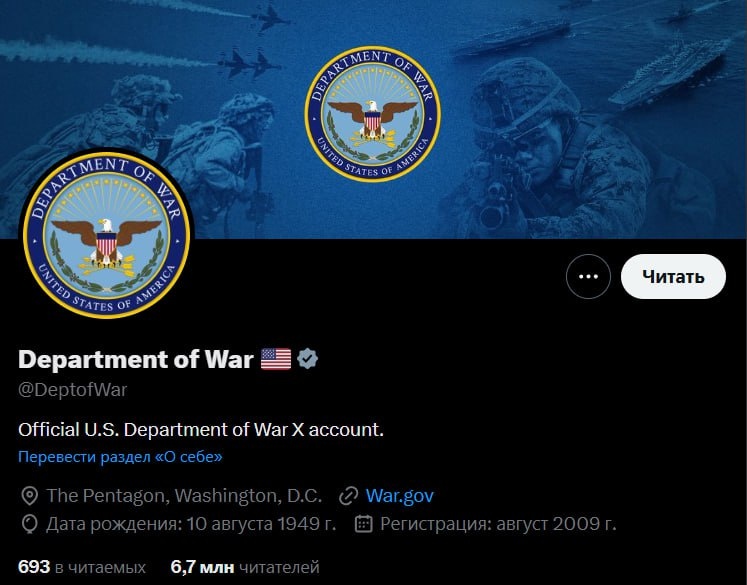Open the 6,7 млн читателей followers list
This screenshot has width=747, height=585.
(245, 567)
